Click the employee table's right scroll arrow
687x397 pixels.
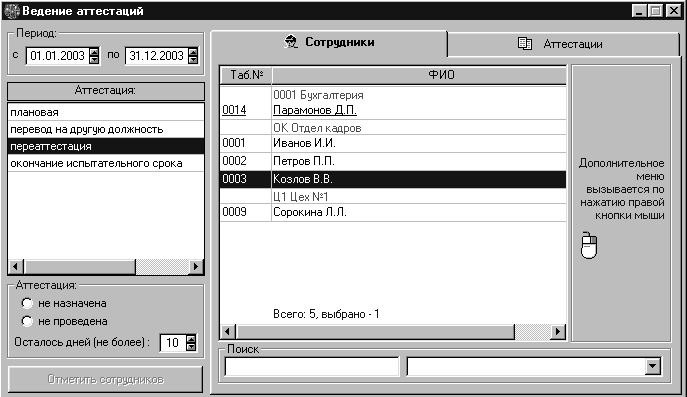click(x=557, y=332)
